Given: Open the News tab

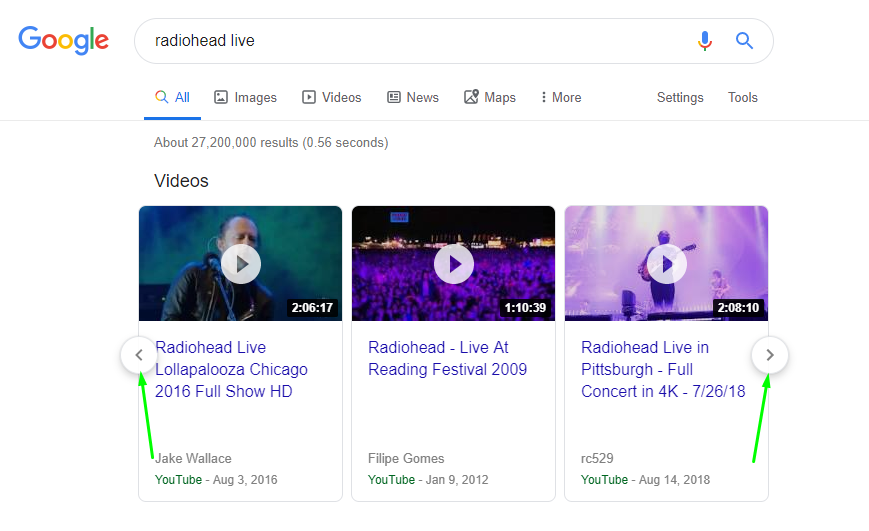Looking at the screenshot, I should (413, 98).
